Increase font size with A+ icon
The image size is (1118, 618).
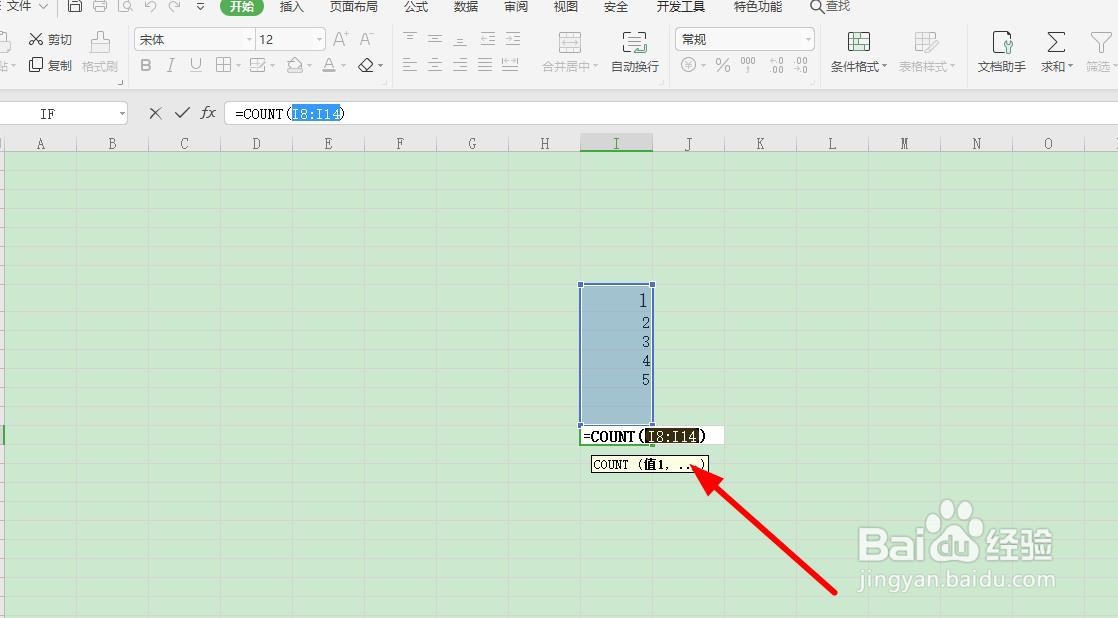341,39
